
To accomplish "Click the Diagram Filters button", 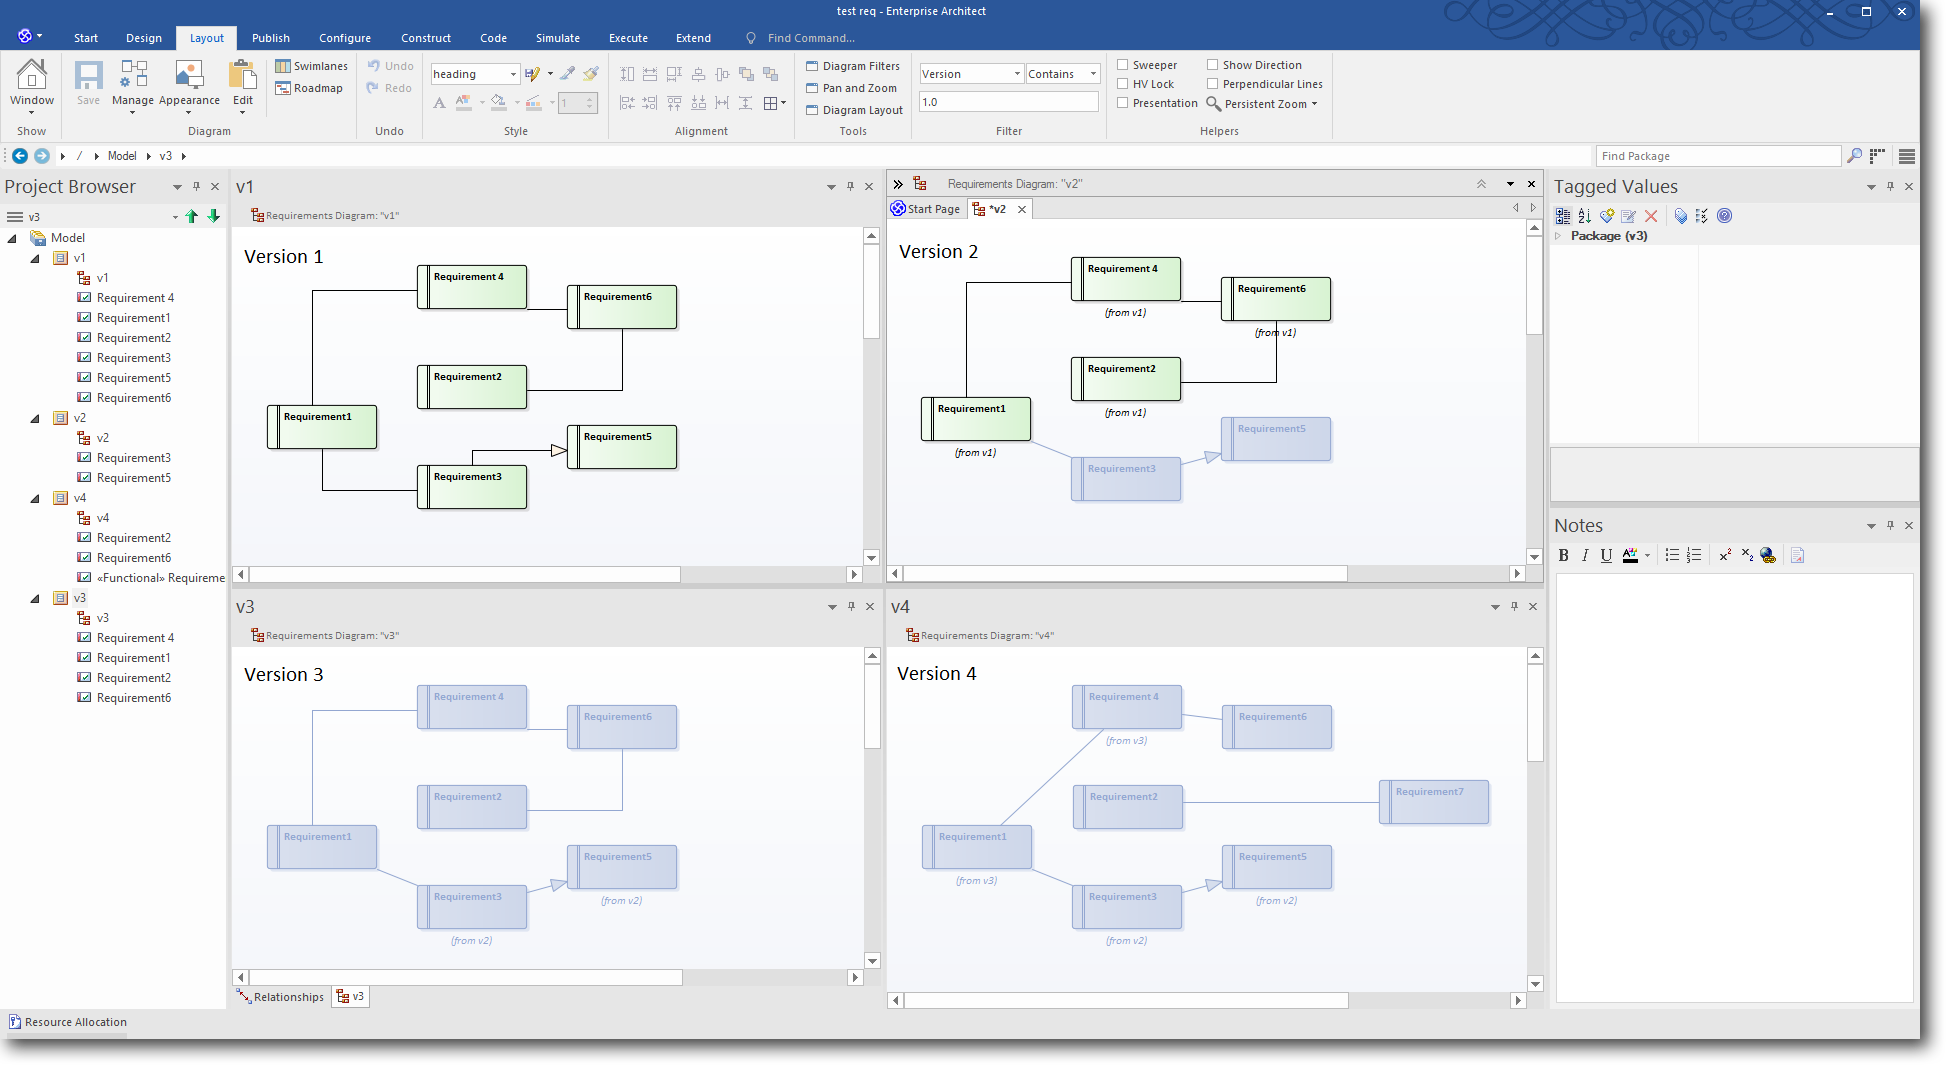I will pyautogui.click(x=853, y=66).
